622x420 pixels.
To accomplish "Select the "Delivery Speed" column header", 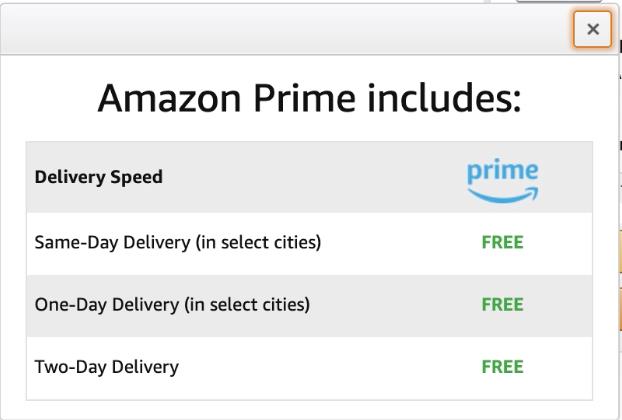I will [98, 177].
